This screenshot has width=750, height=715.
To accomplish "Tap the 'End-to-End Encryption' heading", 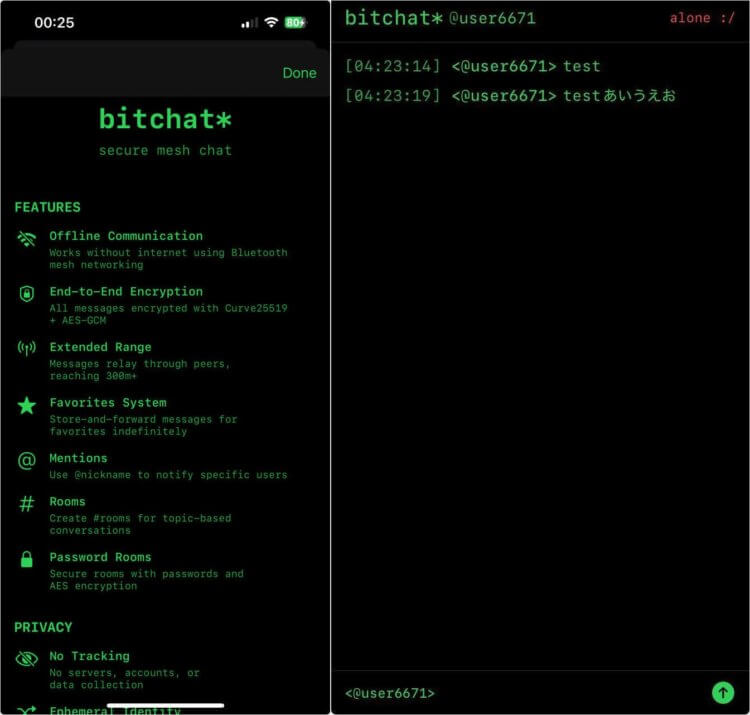I will [x=126, y=291].
